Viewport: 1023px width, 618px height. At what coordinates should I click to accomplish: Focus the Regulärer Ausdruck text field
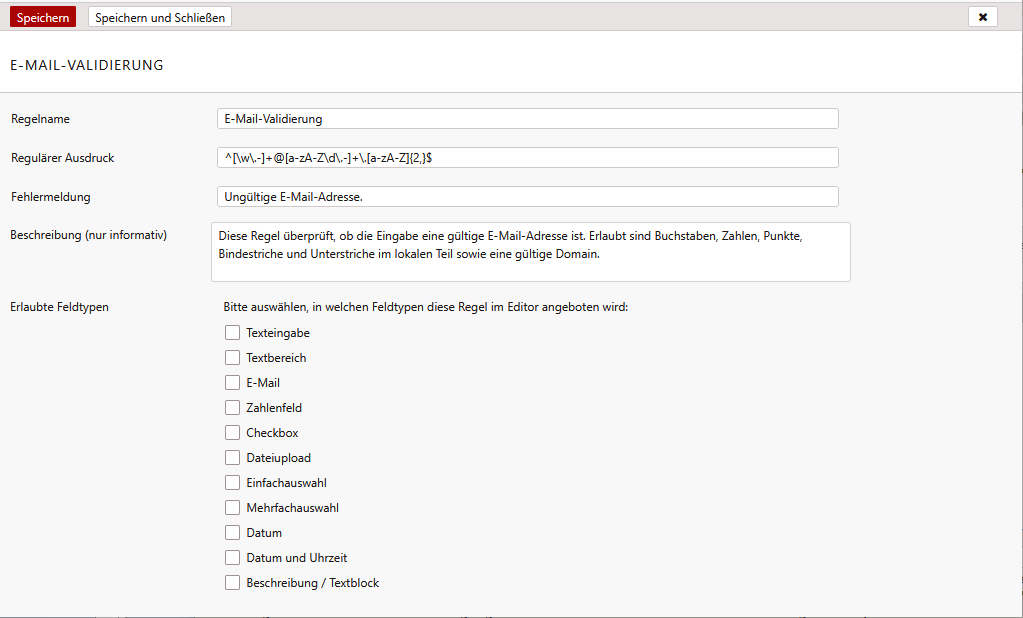pos(527,158)
